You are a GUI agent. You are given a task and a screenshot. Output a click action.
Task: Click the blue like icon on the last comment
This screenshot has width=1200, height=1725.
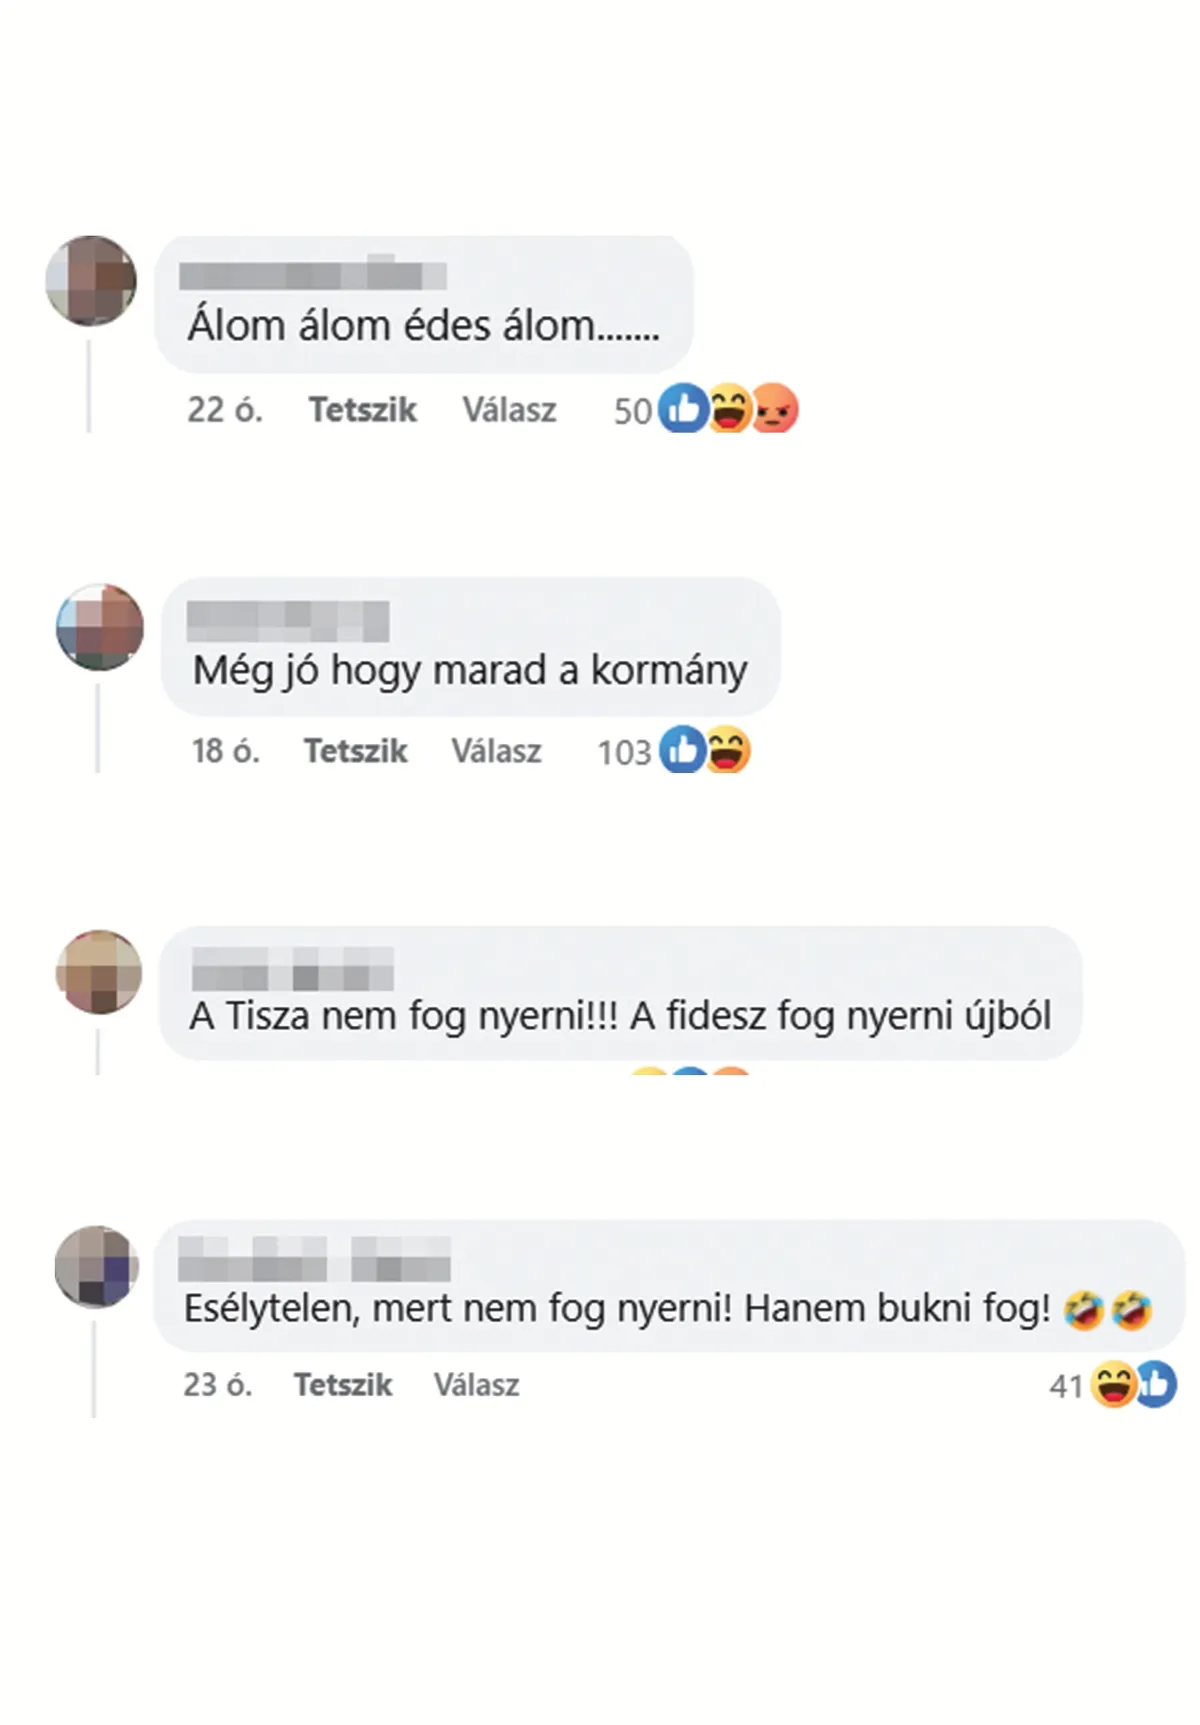(1155, 1384)
